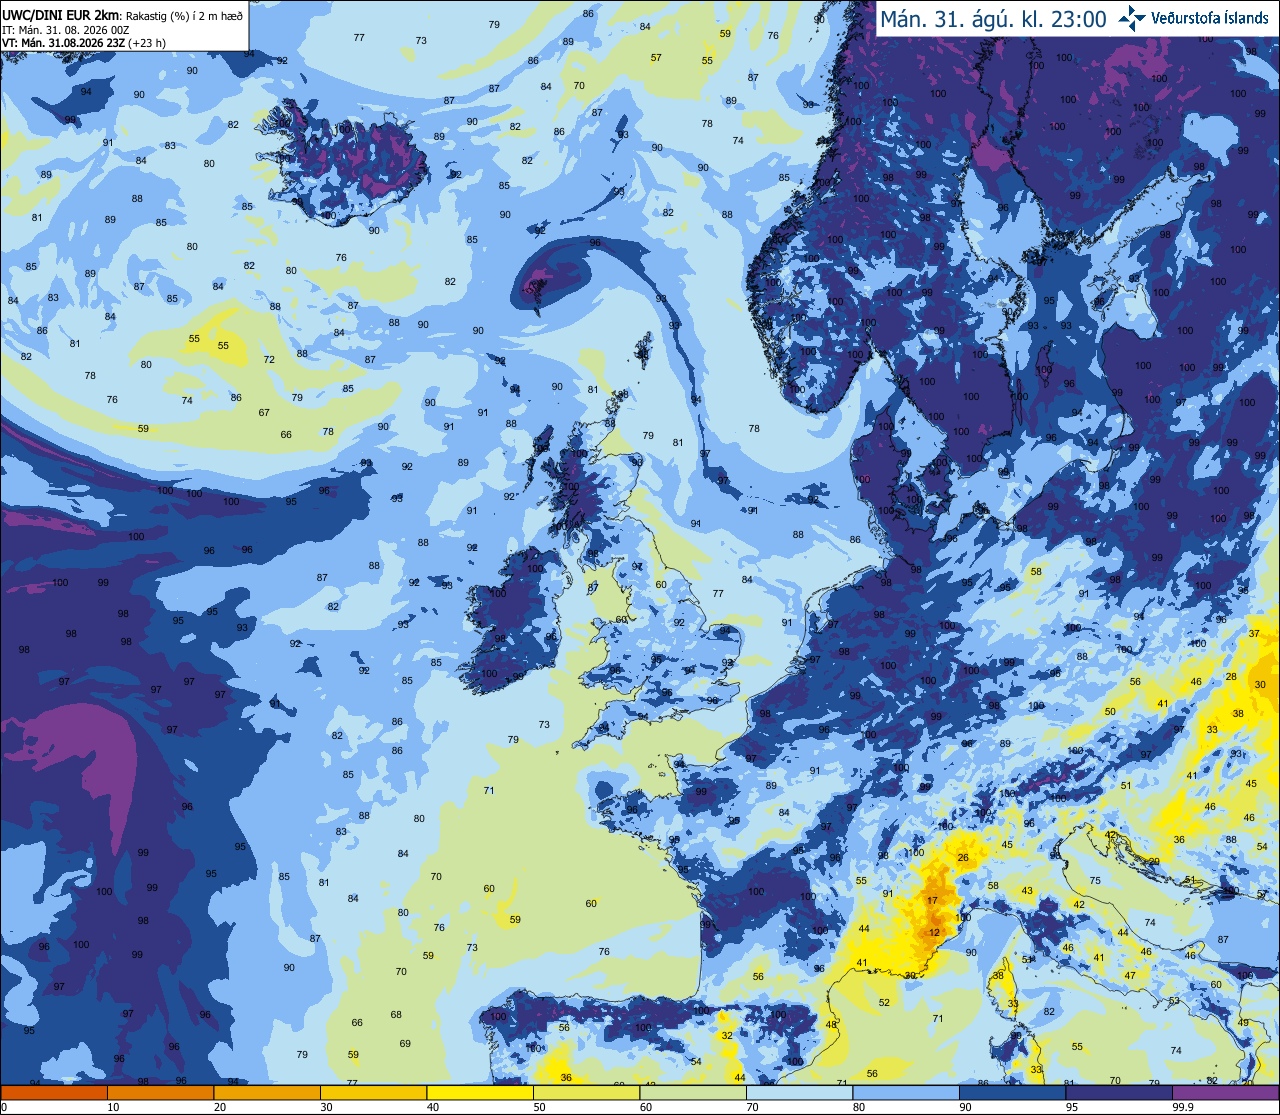Click the 12 humidity value in the Alps
The width and height of the screenshot is (1280, 1115).
tap(934, 932)
